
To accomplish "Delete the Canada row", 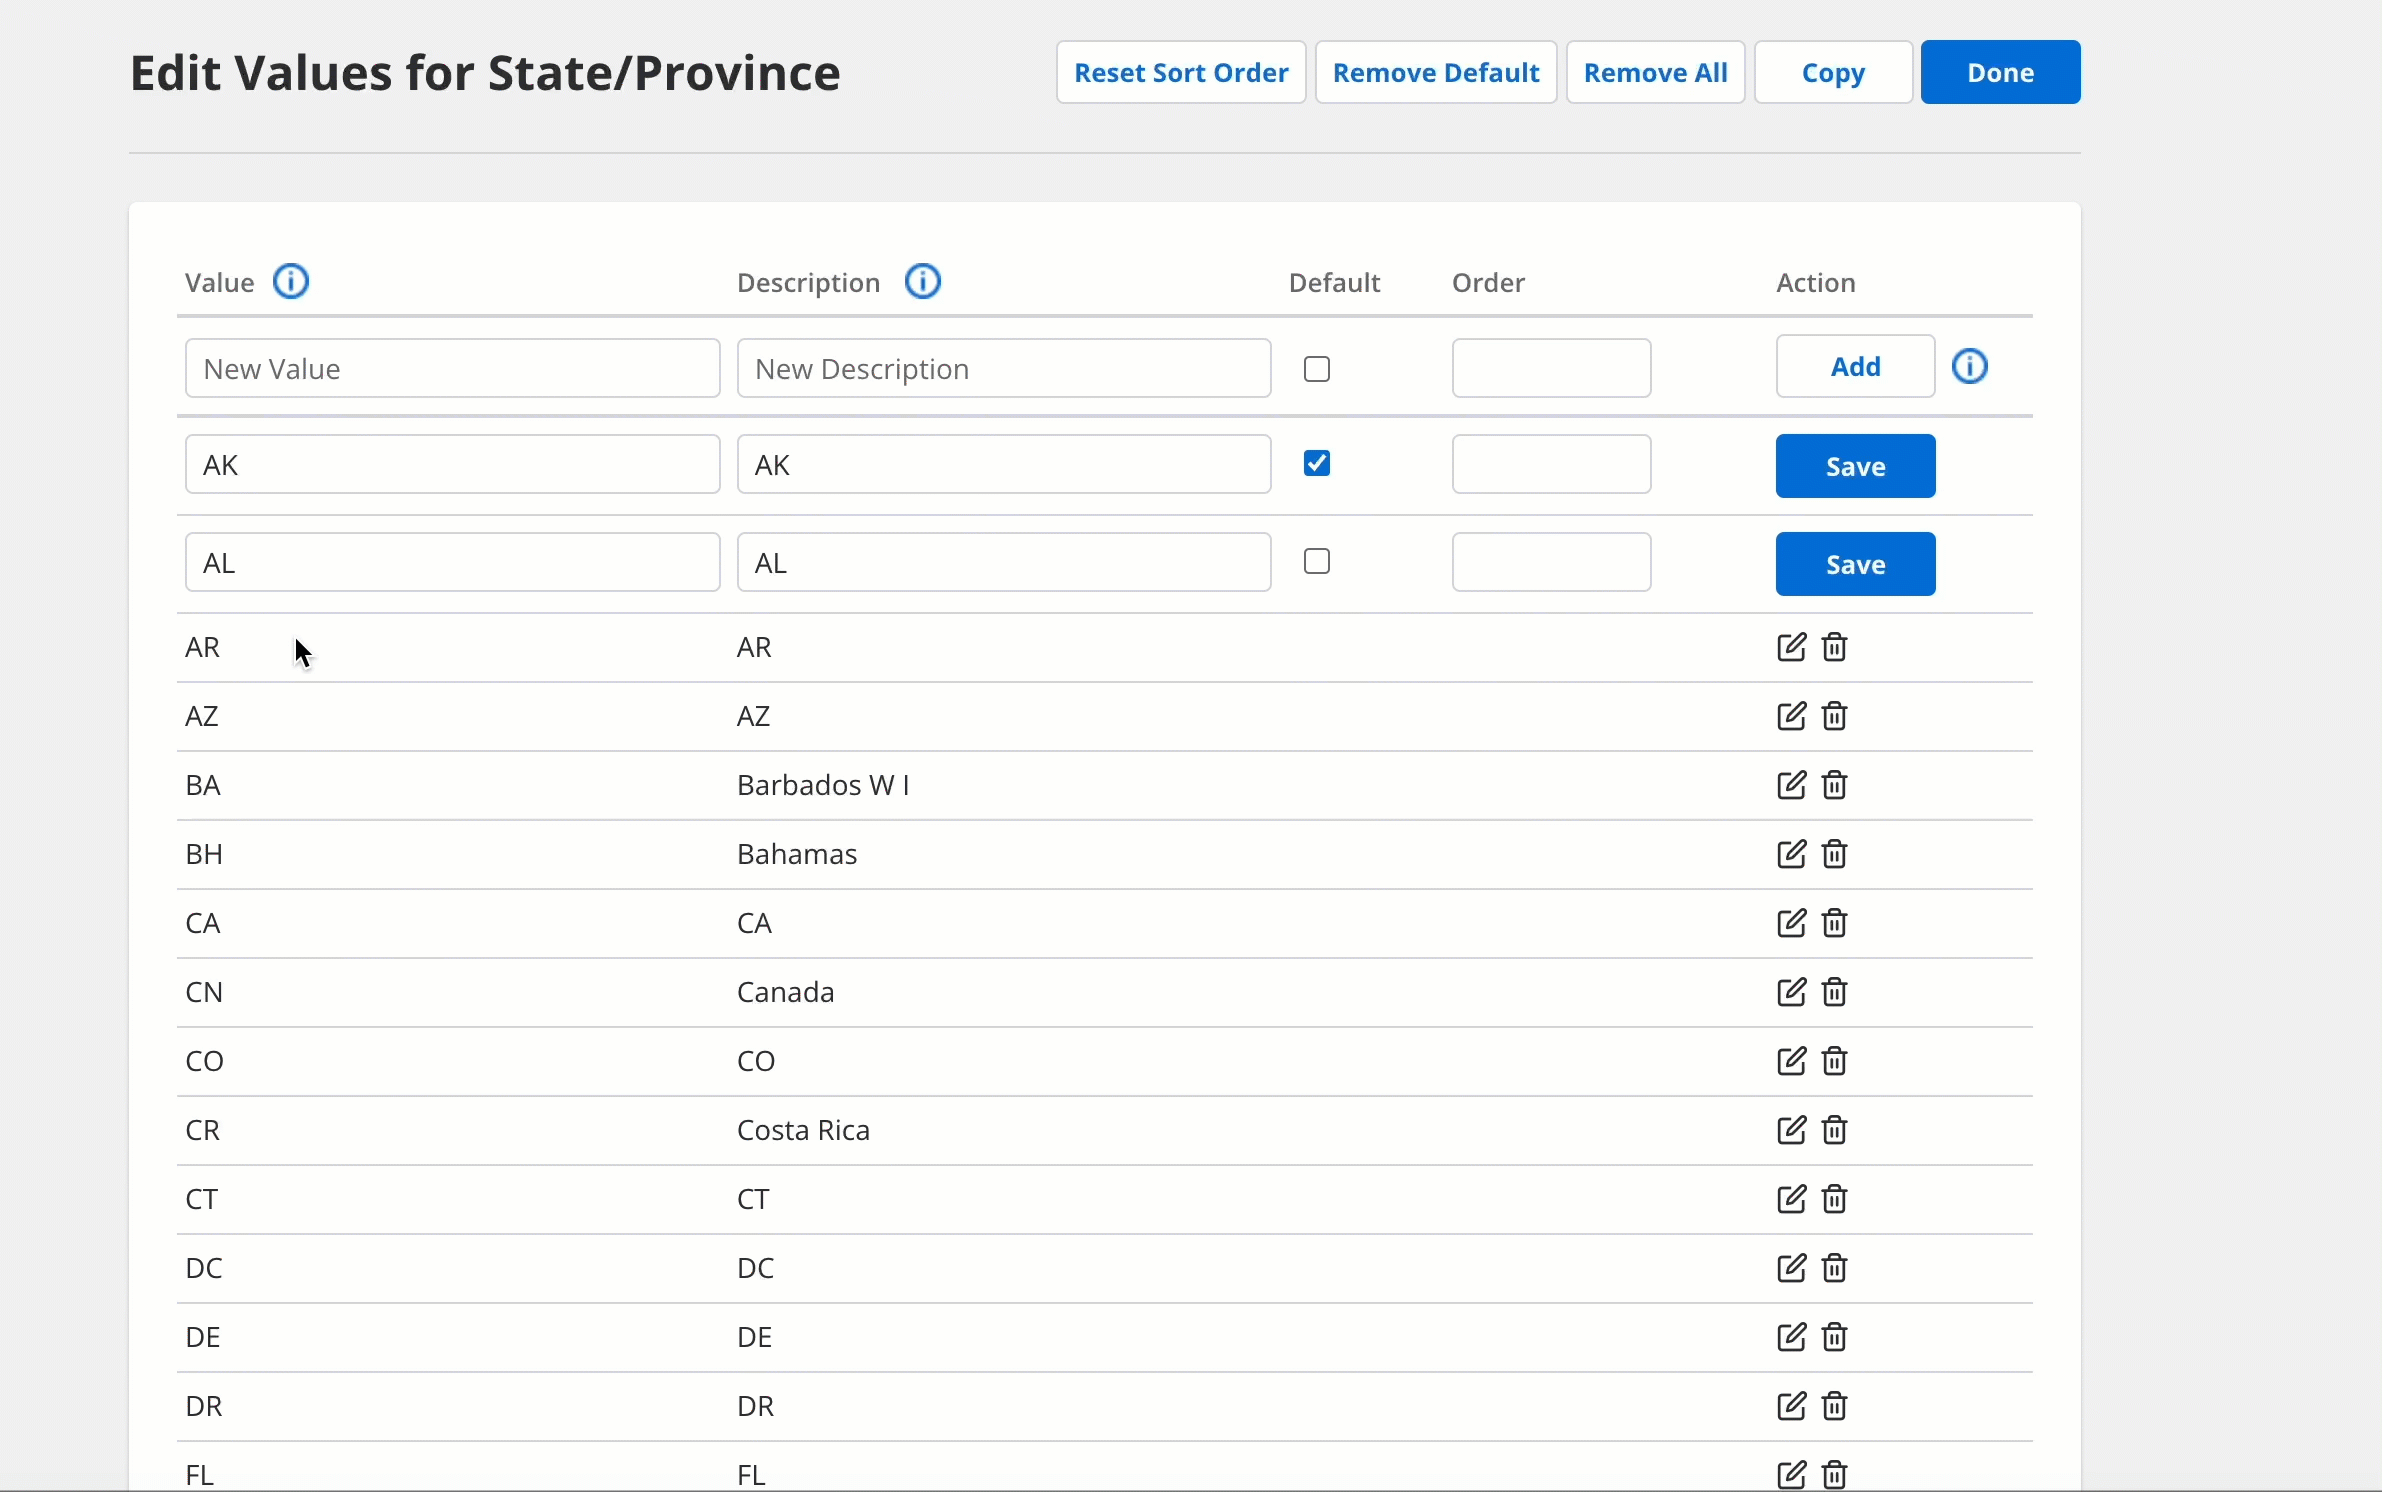I will point(1835,992).
